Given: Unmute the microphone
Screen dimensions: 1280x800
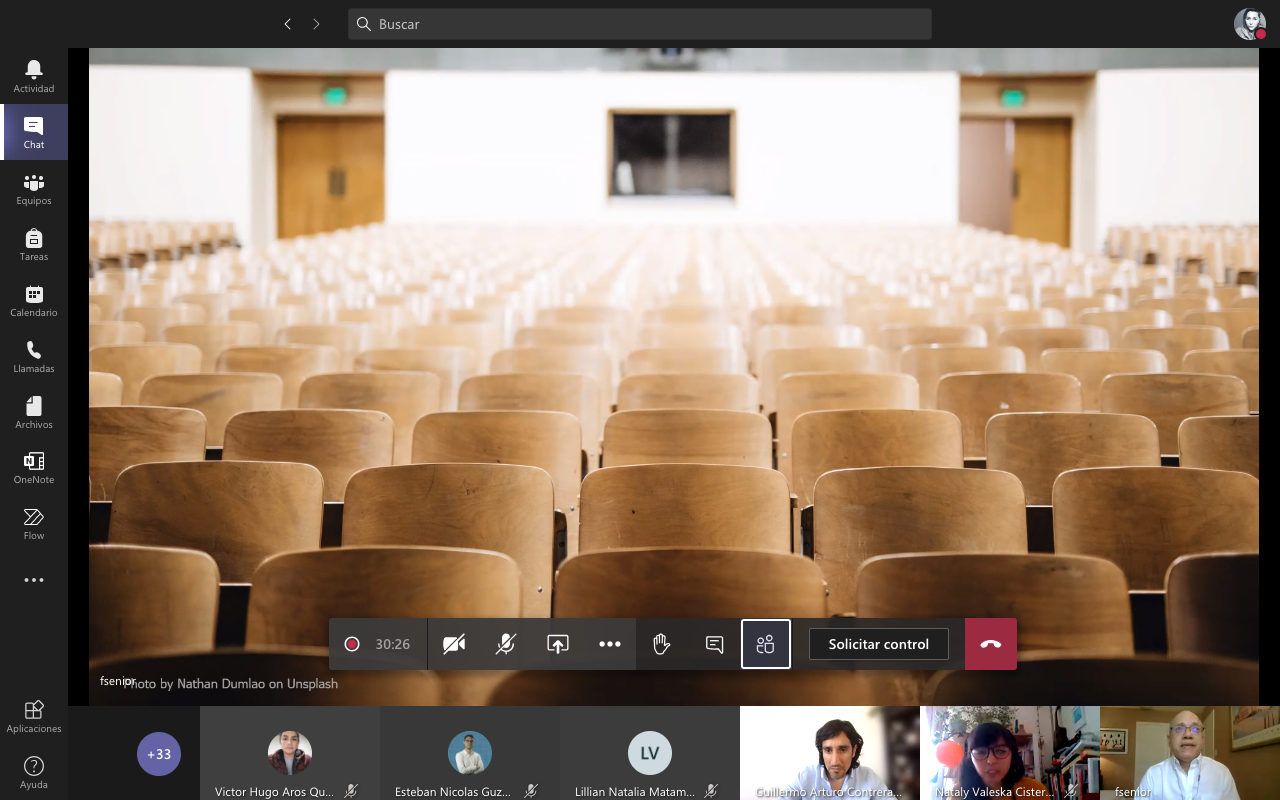Looking at the screenshot, I should [x=506, y=644].
